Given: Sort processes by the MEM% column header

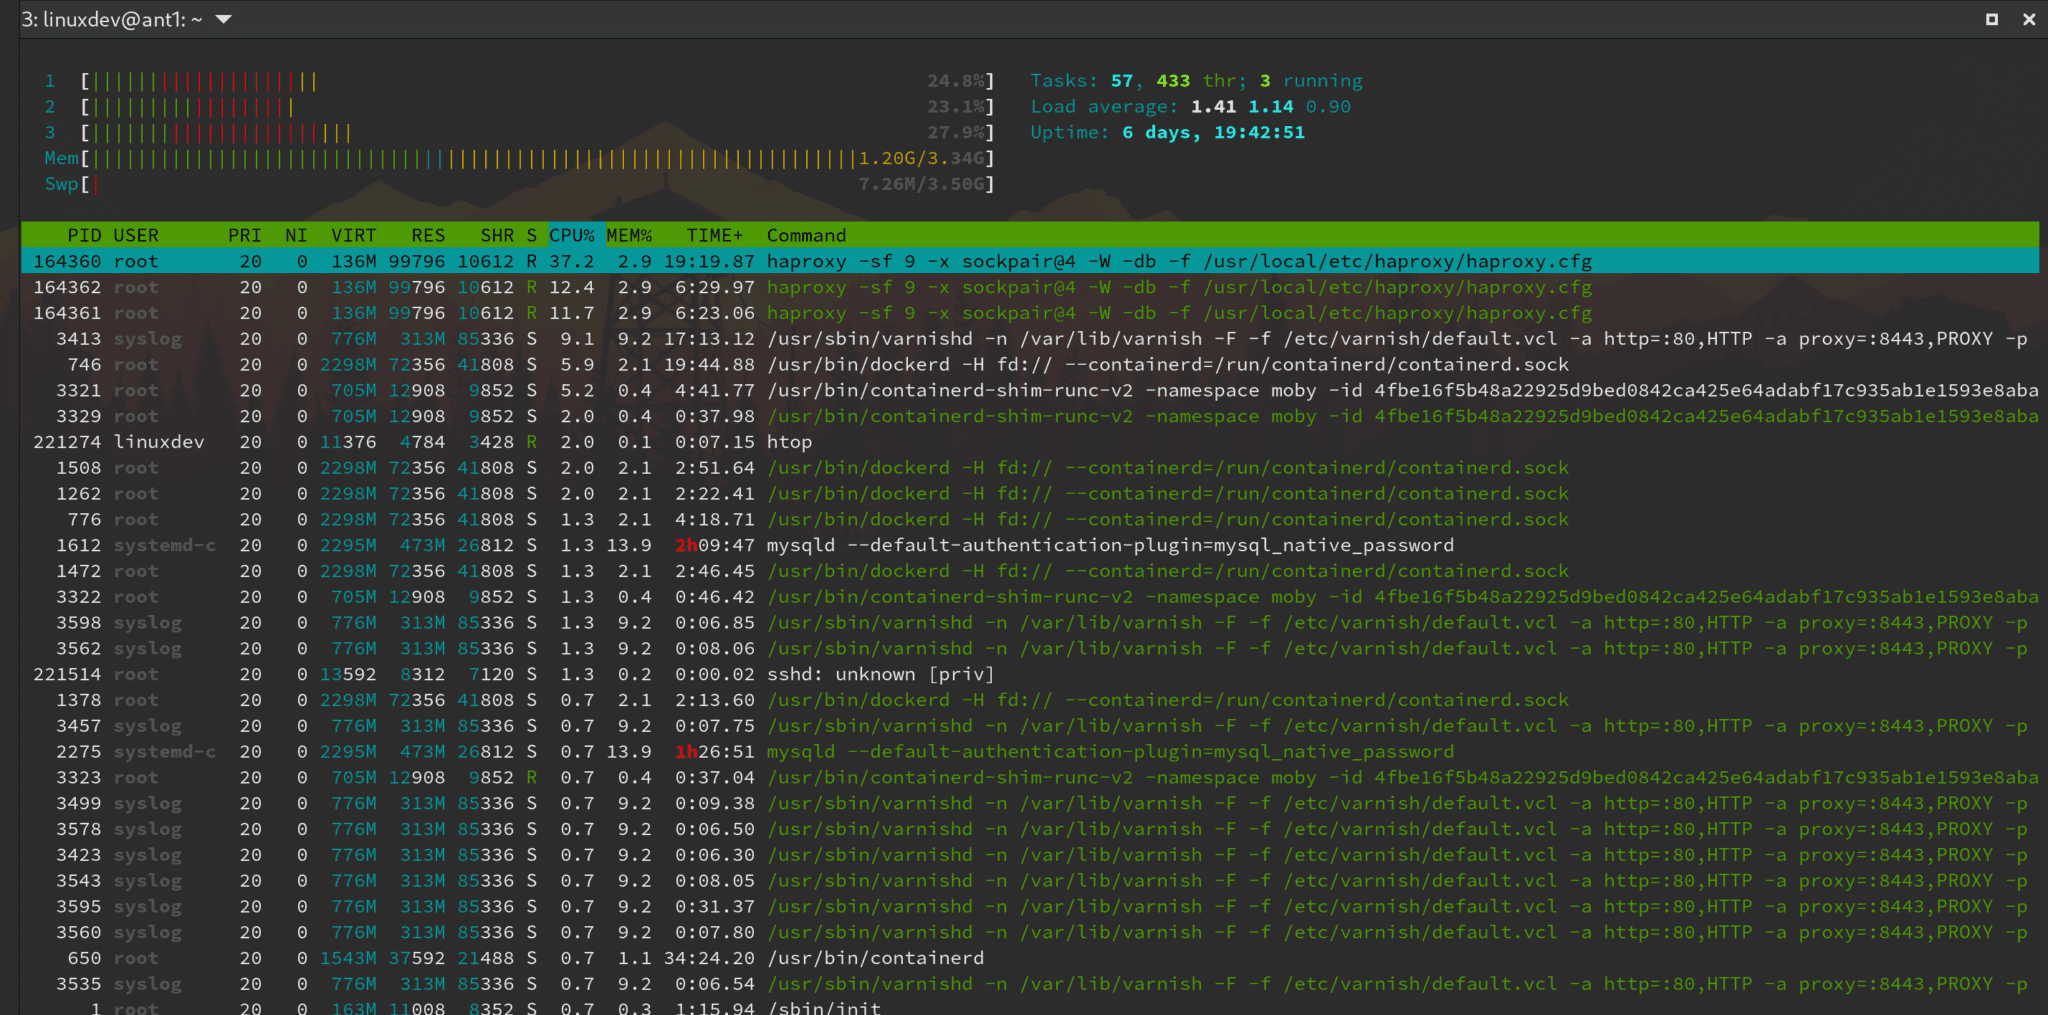Looking at the screenshot, I should point(629,235).
